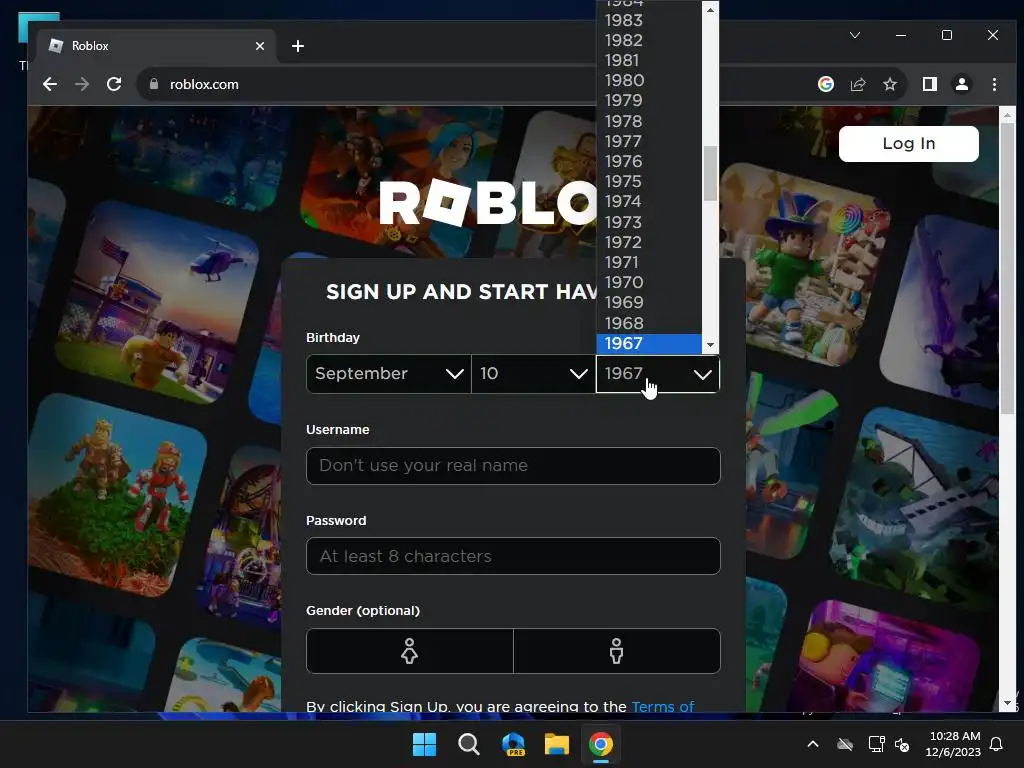
Task: Open the network display tray icon
Action: pyautogui.click(x=876, y=744)
